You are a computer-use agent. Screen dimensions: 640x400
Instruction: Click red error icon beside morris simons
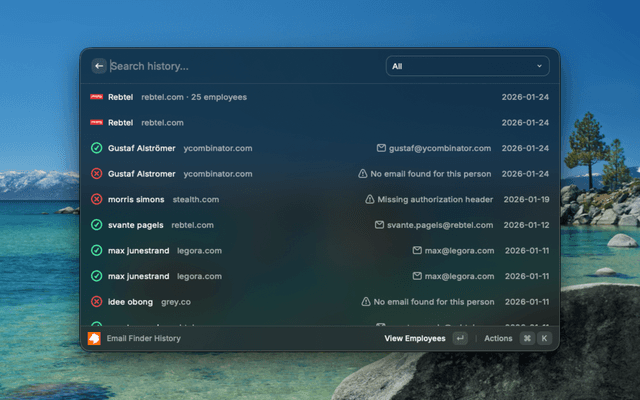click(x=97, y=199)
